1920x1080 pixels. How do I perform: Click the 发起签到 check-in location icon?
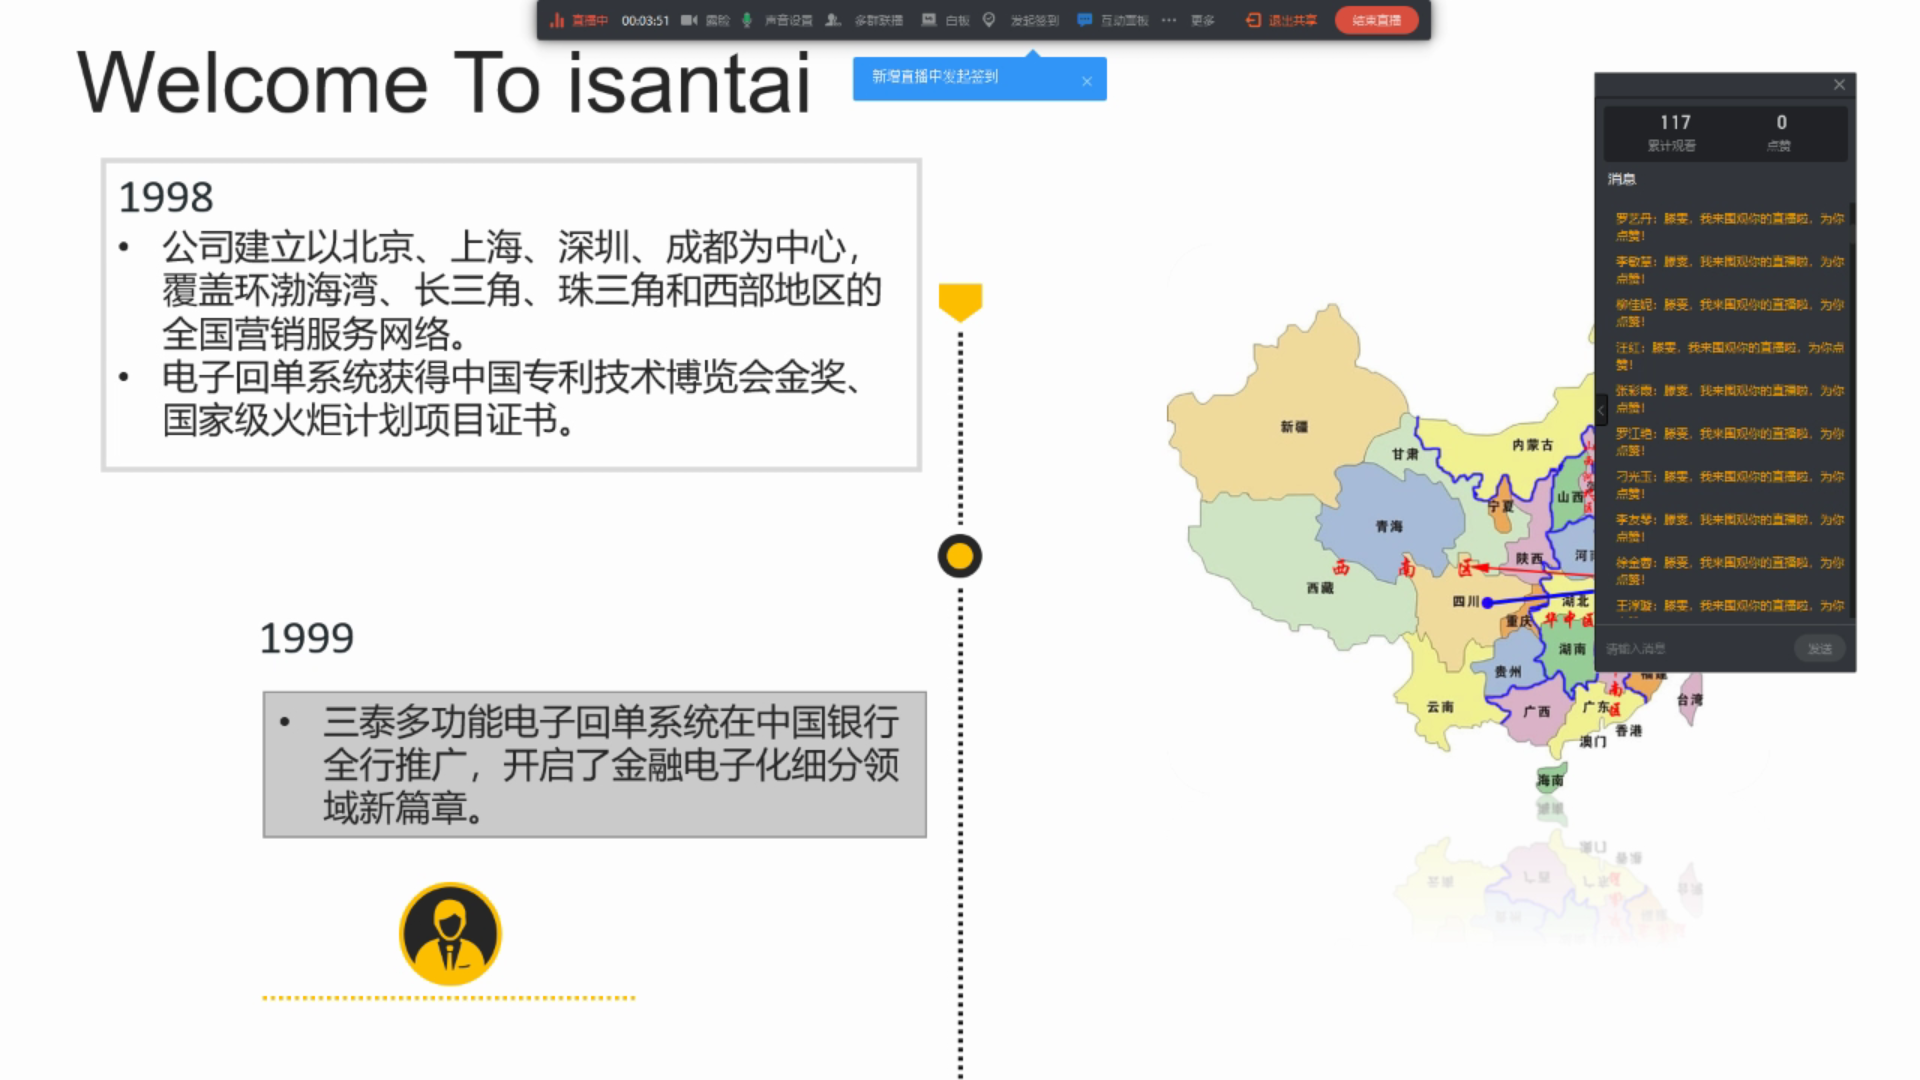(x=989, y=20)
